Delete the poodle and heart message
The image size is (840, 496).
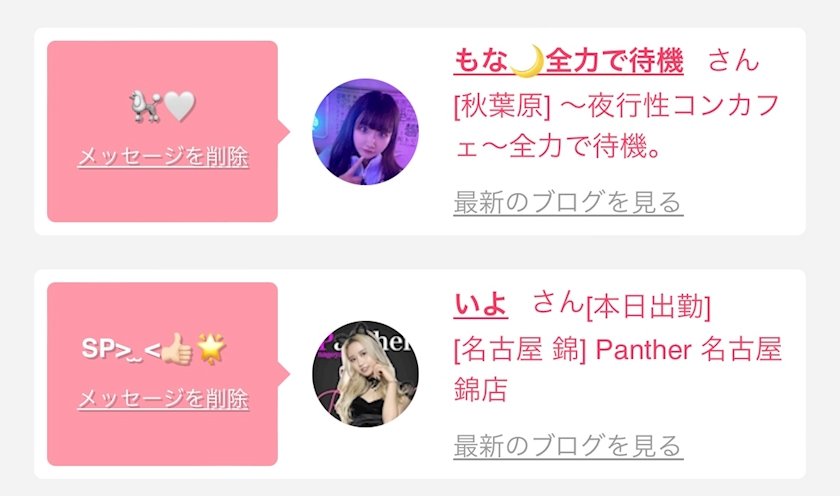point(163,157)
